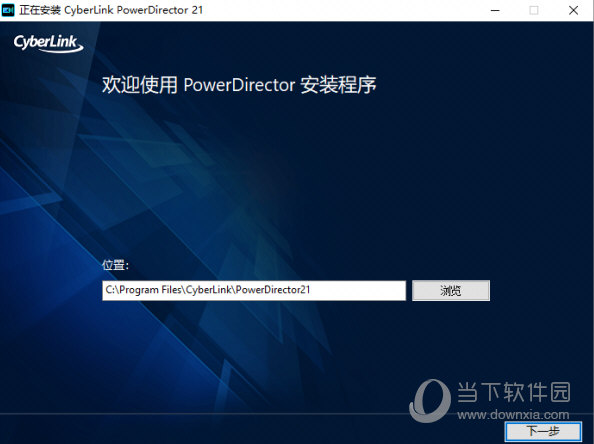Minimize the installer window

pyautogui.click(x=495, y=10)
